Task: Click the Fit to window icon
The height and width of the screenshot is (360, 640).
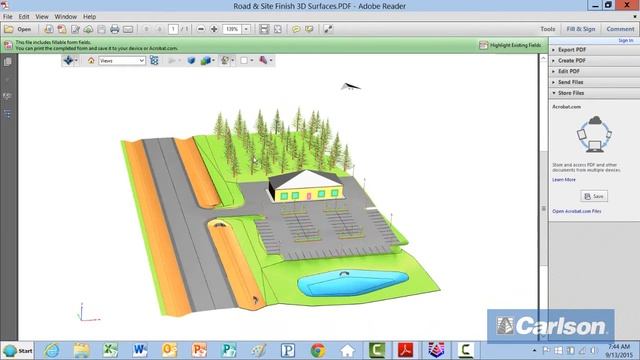Action: coord(278,29)
